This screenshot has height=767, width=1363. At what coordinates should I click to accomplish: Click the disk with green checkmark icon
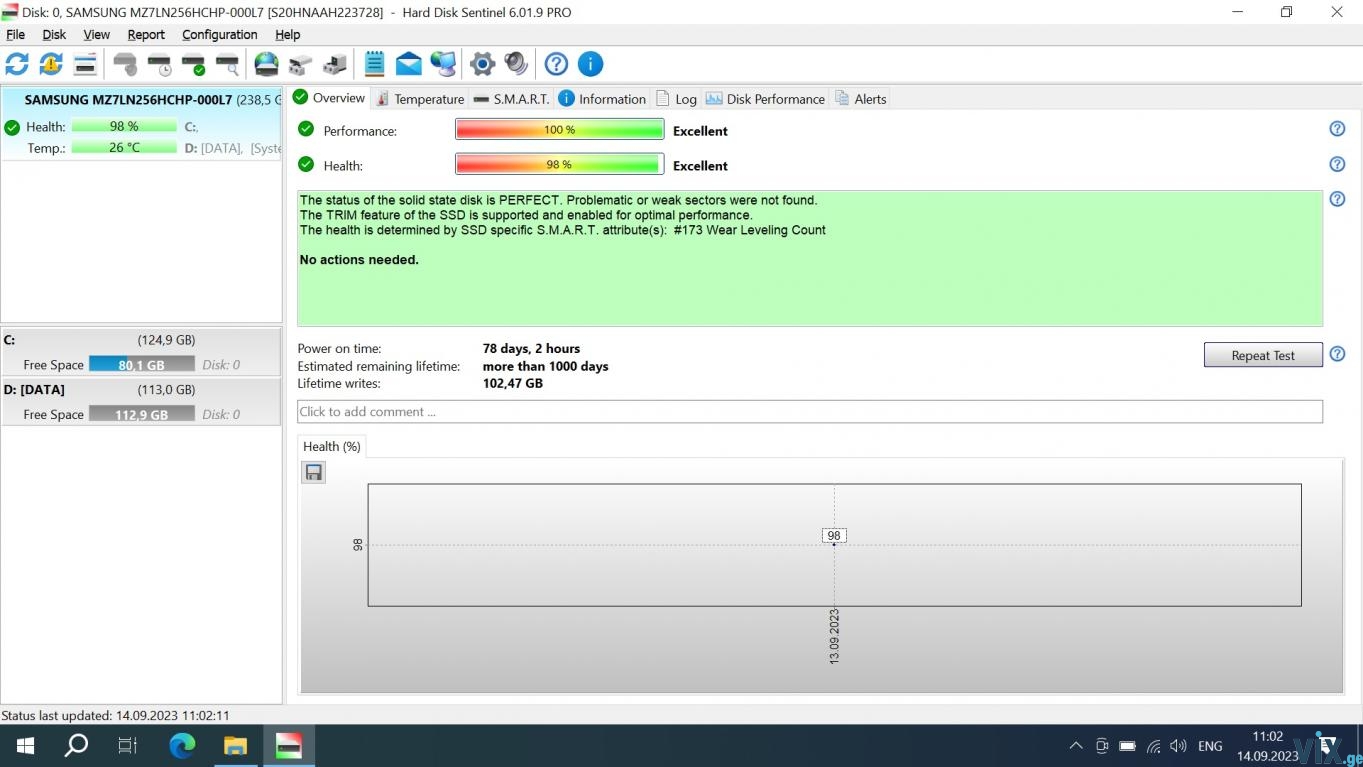pyautogui.click(x=194, y=64)
